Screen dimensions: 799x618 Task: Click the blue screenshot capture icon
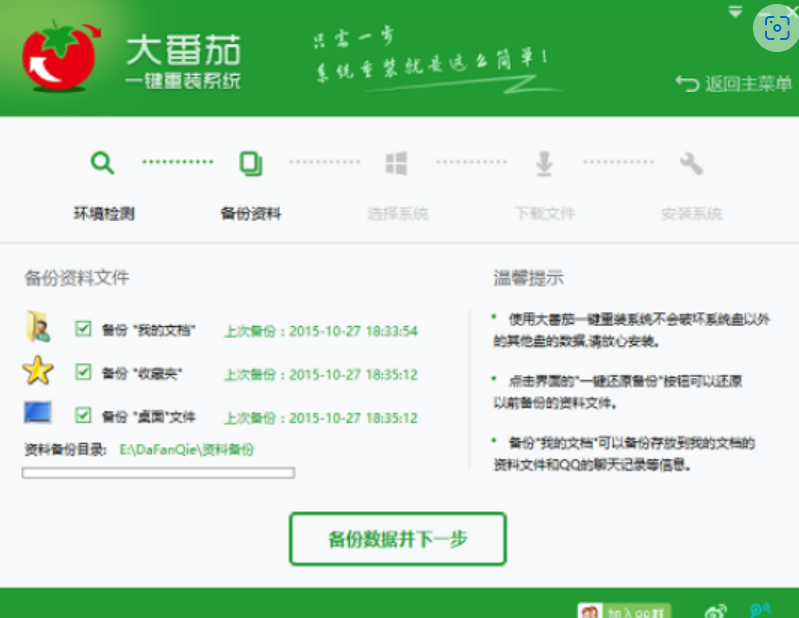pyautogui.click(x=777, y=29)
